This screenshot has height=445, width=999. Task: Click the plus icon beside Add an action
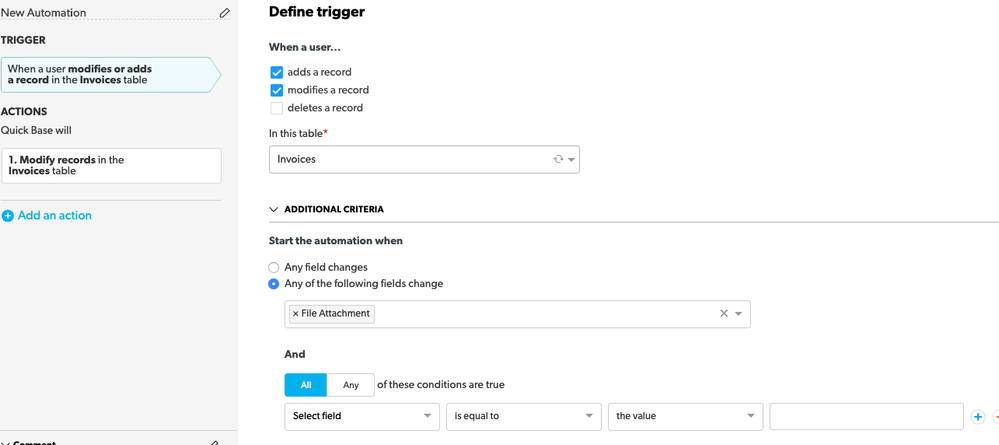click(8, 216)
